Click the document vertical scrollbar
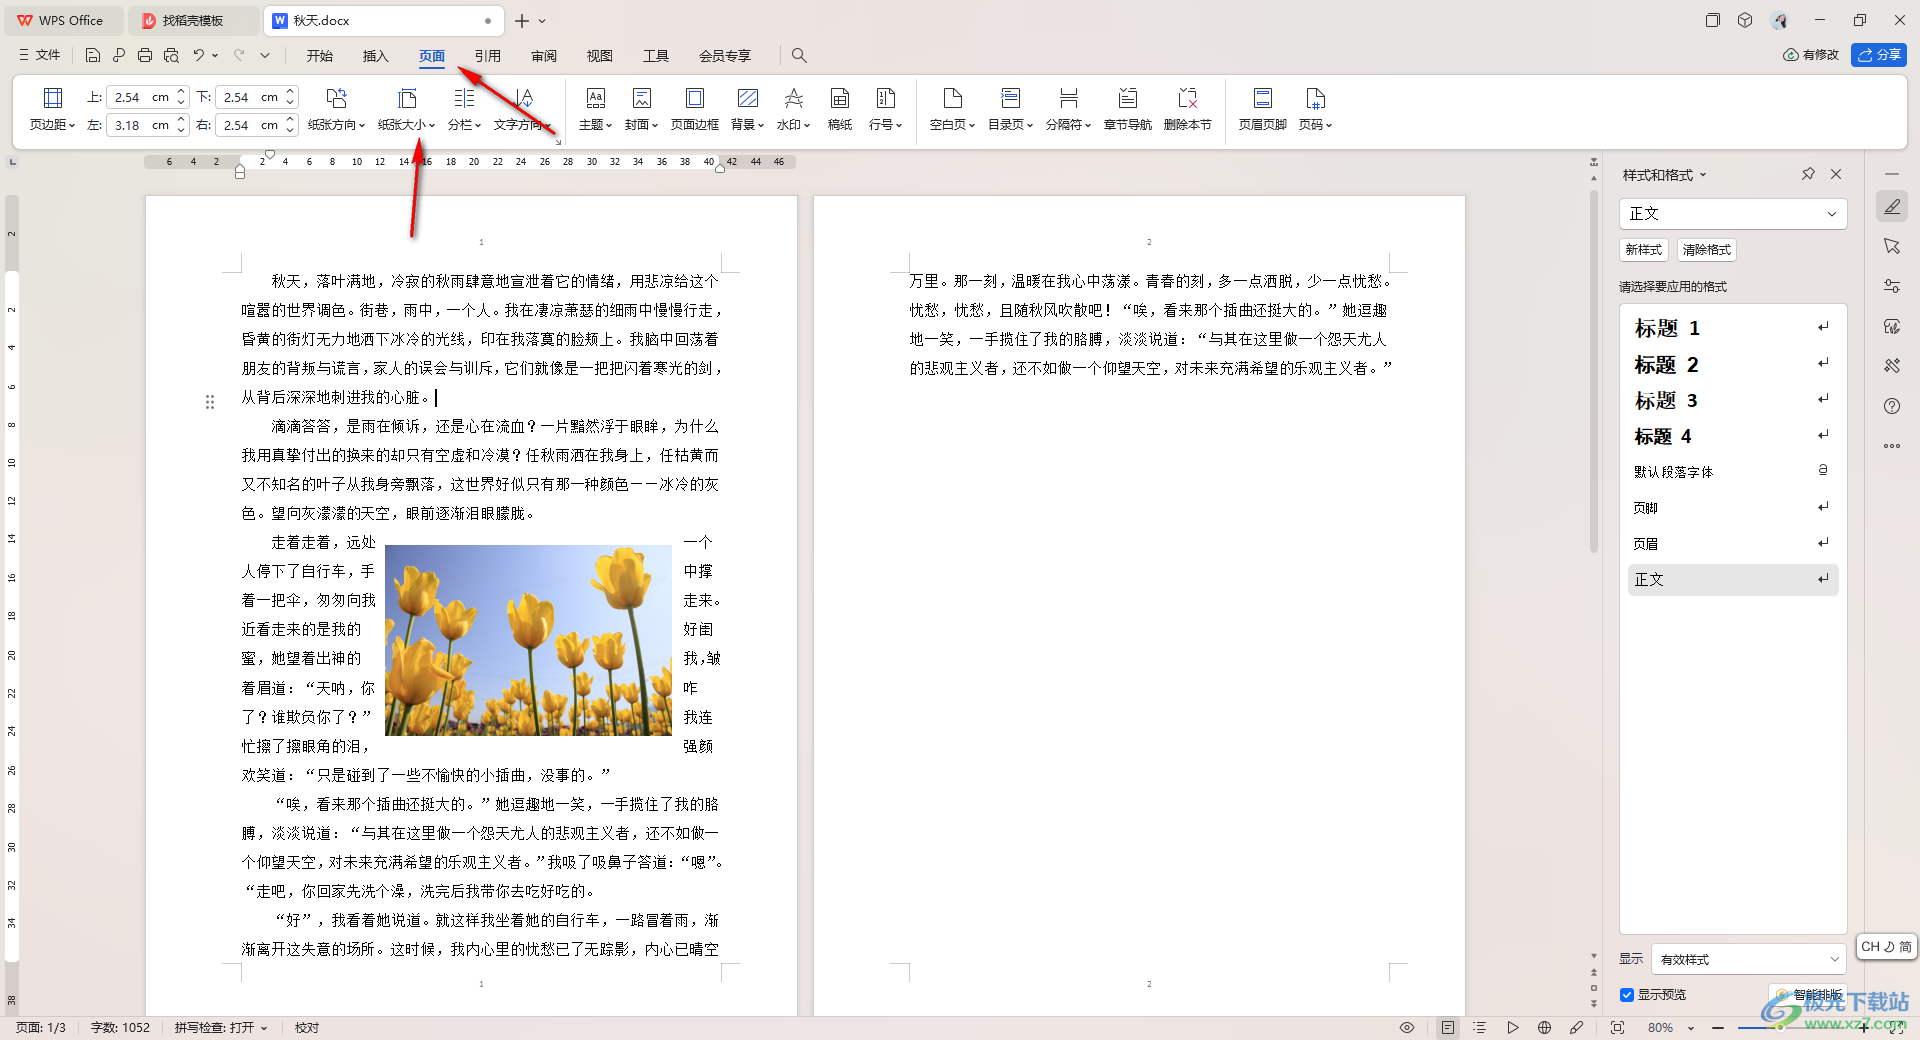This screenshot has height=1040, width=1920. [1594, 370]
